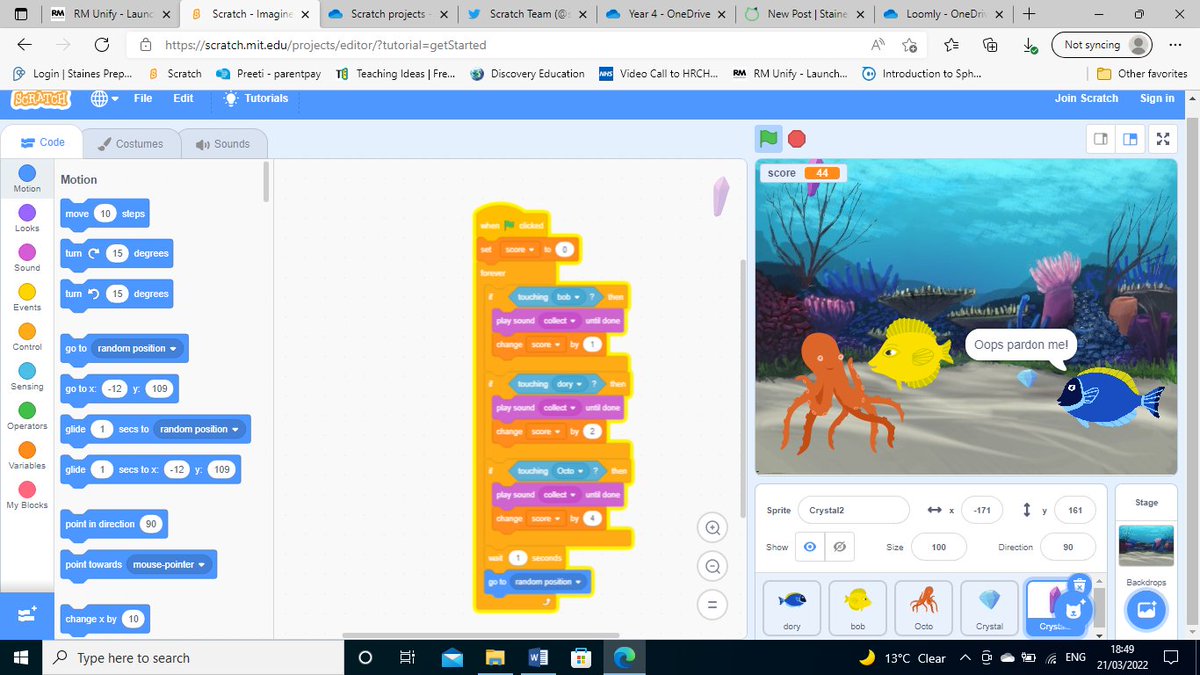
Task: Select the Crystal sprite thumbnail
Action: pos(989,606)
